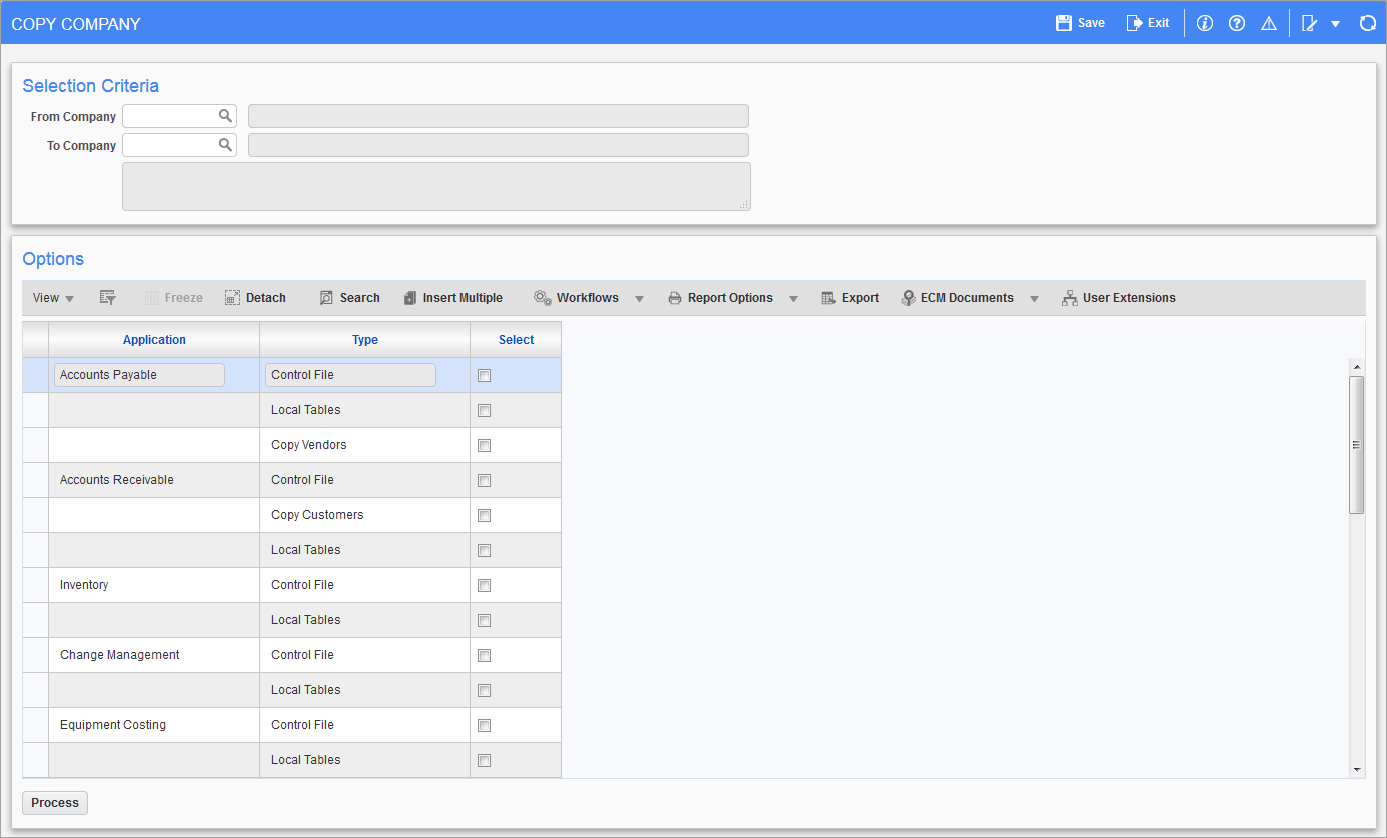Save the Copy Company form

tap(1080, 23)
